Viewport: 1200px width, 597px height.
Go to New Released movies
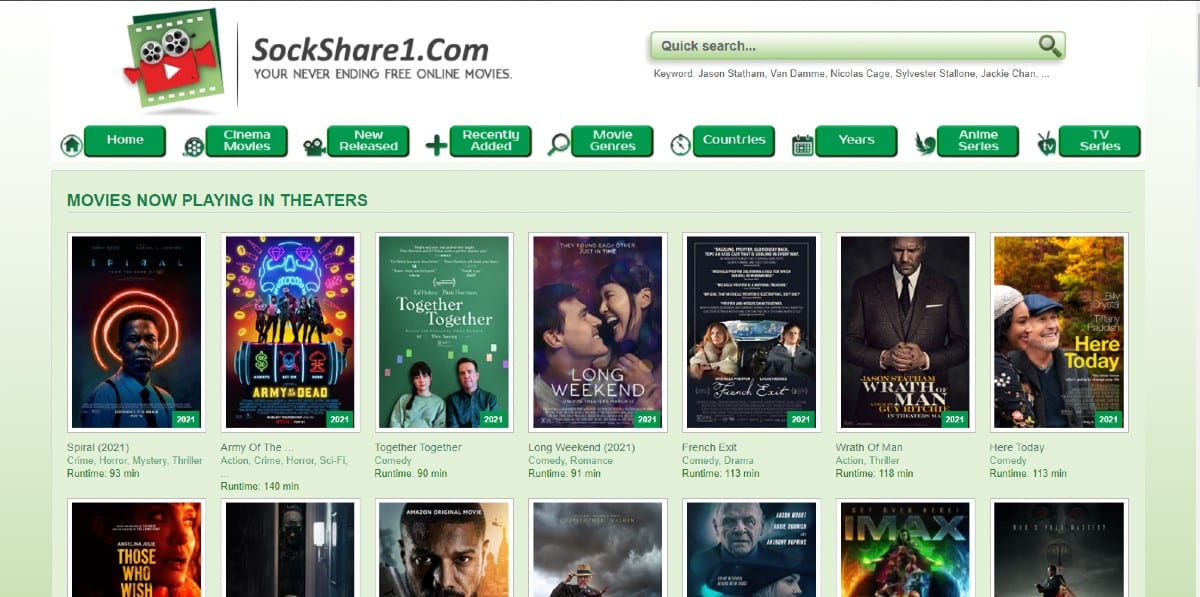tap(368, 141)
